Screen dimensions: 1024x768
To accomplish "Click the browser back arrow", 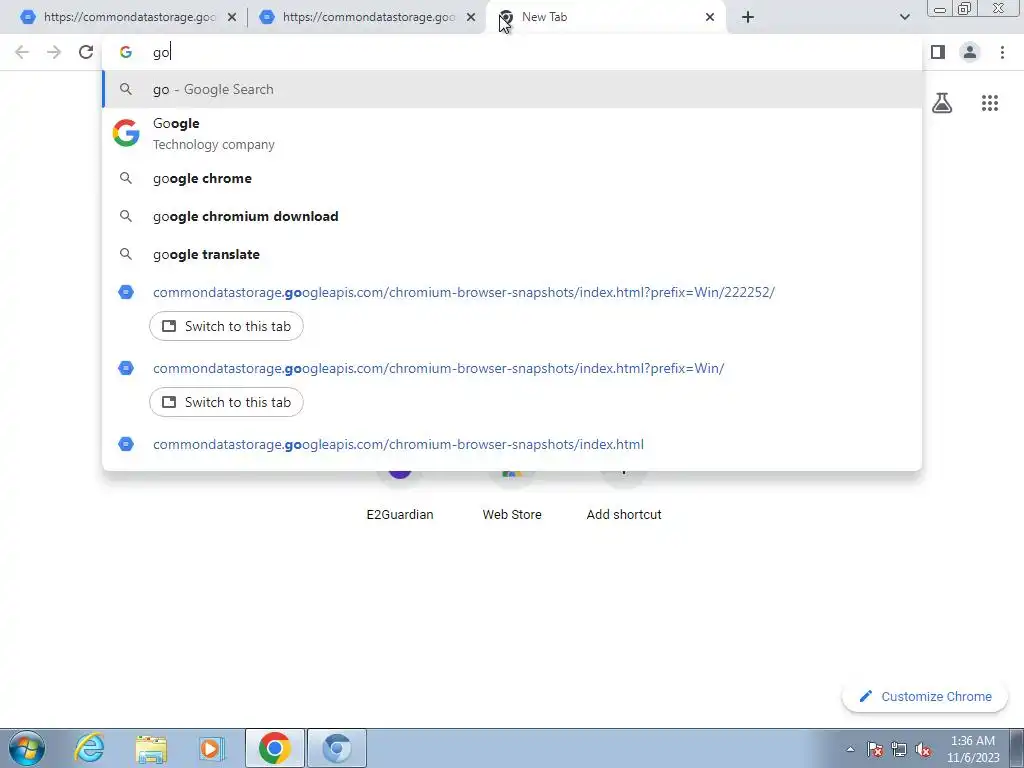I will coord(22,52).
